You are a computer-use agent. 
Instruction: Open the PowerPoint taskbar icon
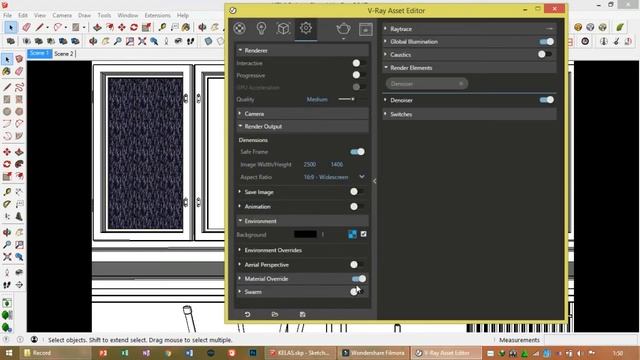103,353
